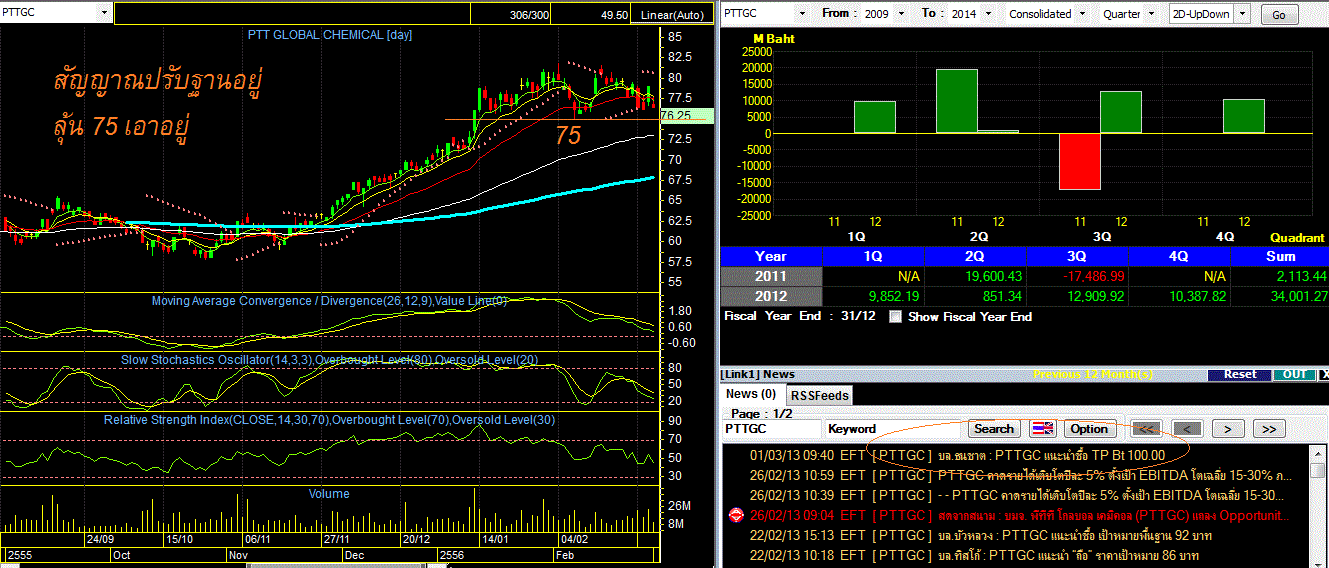Click the MACD indicator title label
The width and height of the screenshot is (1329, 568).
[330, 301]
